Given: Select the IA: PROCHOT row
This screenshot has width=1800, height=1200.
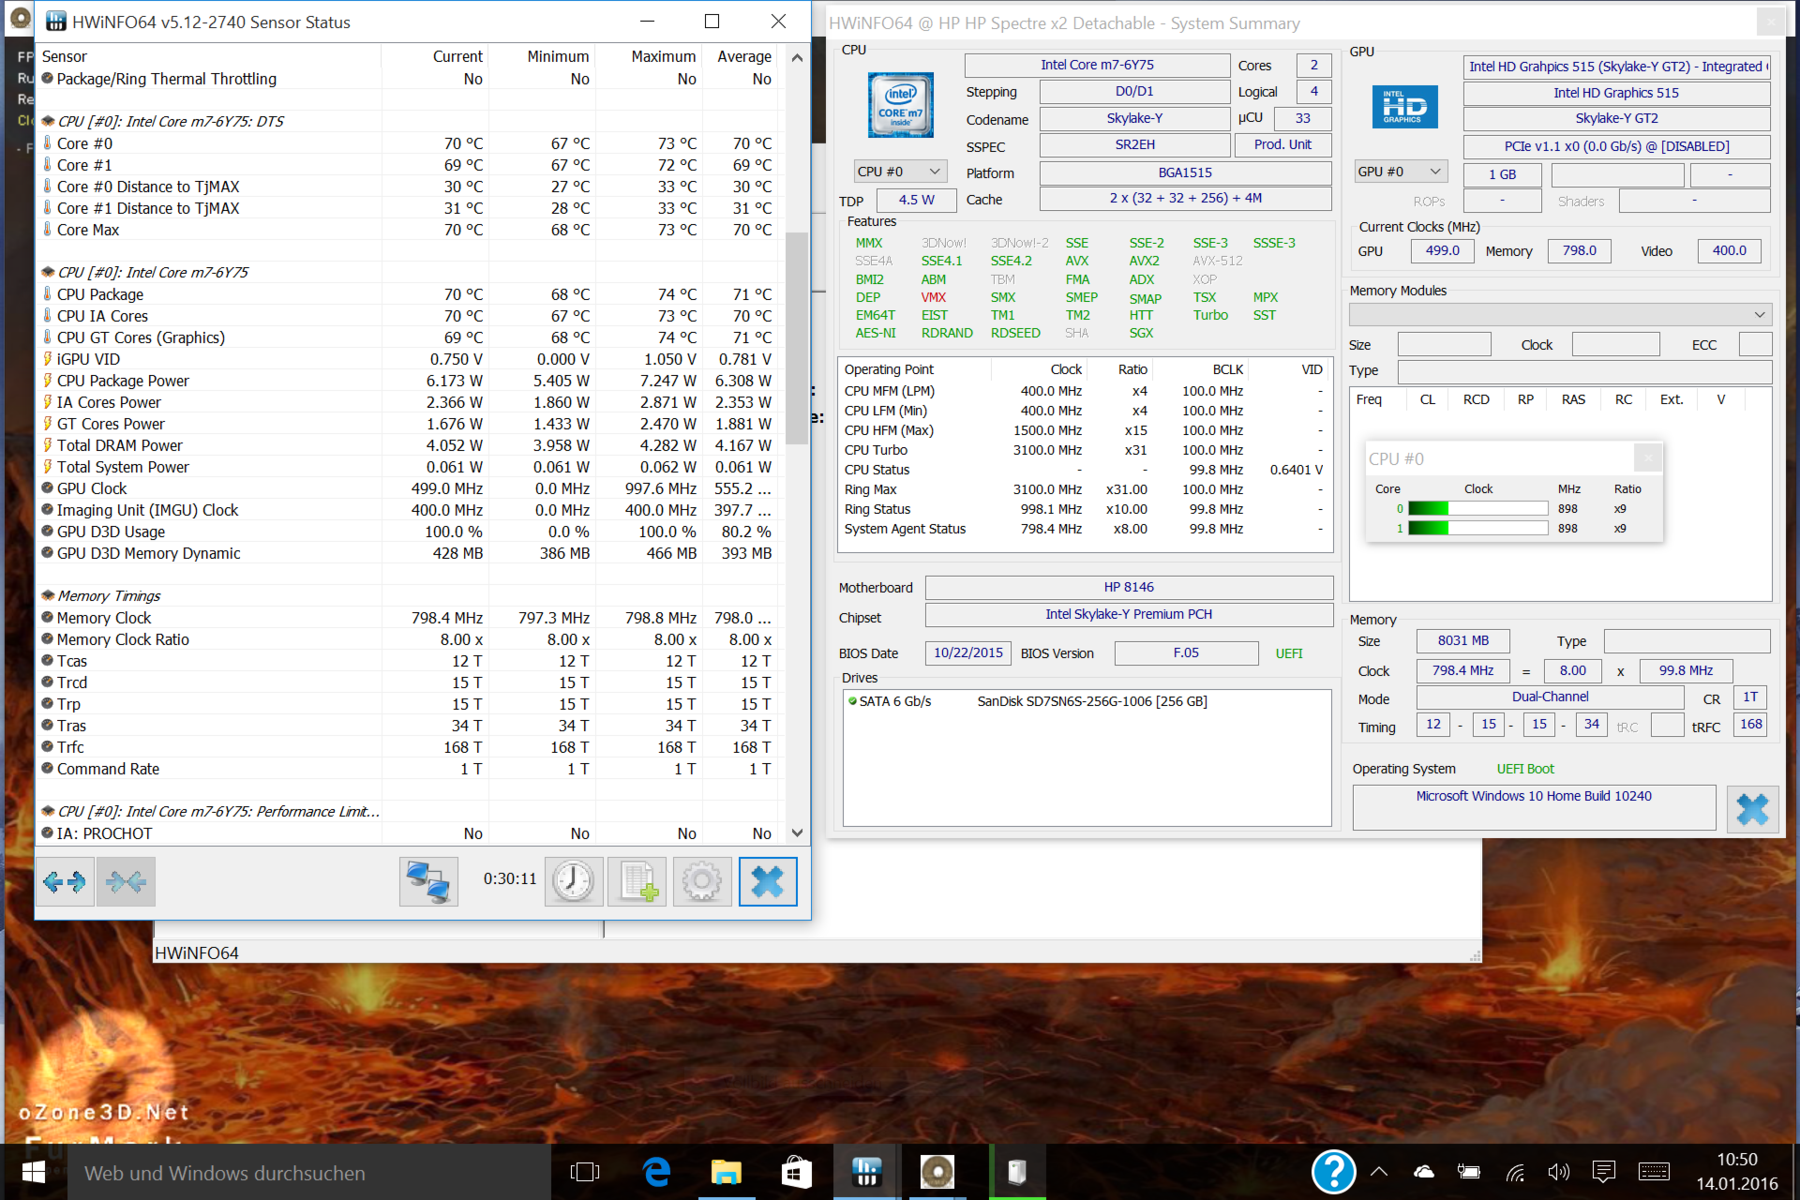Looking at the screenshot, I should tap(408, 833).
